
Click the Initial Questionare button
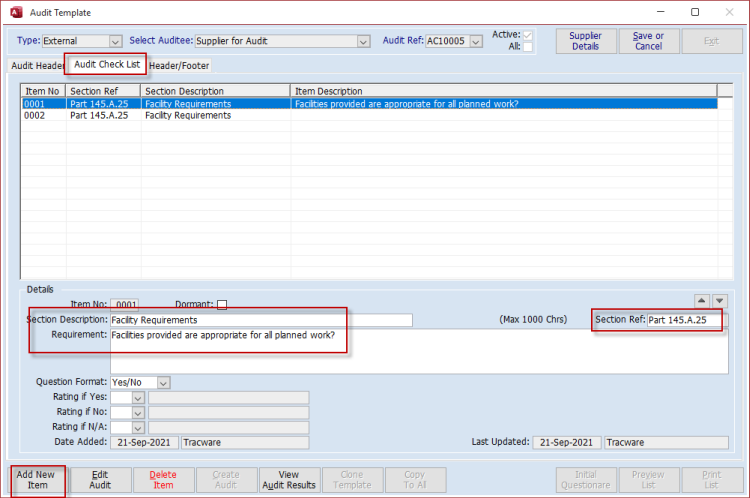coord(585,480)
